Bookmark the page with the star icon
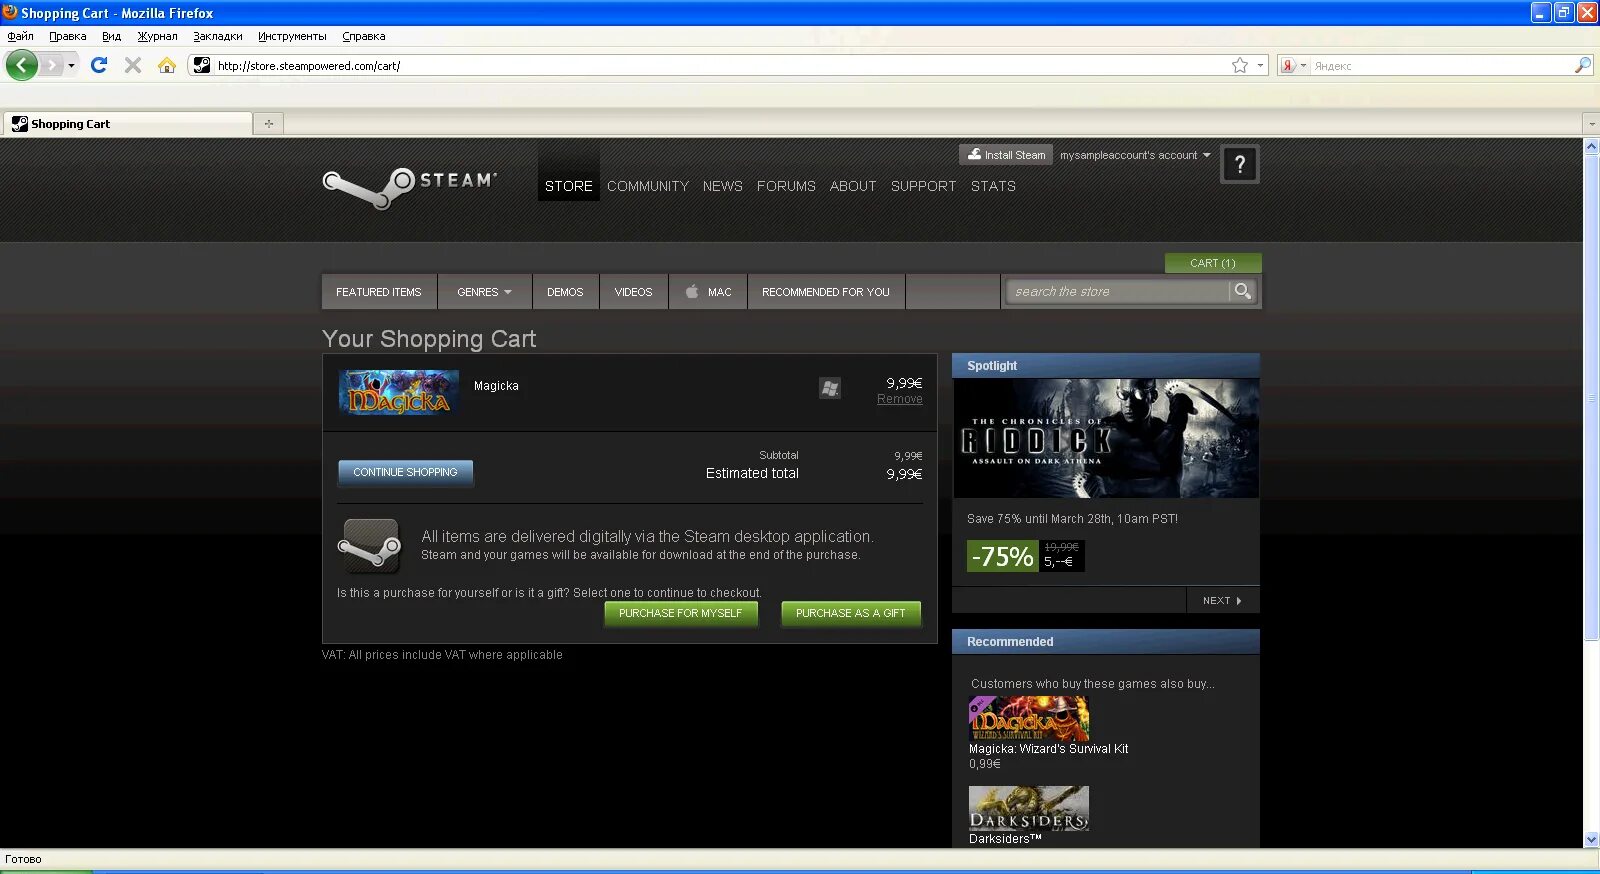The width and height of the screenshot is (1600, 874). pyautogui.click(x=1240, y=65)
